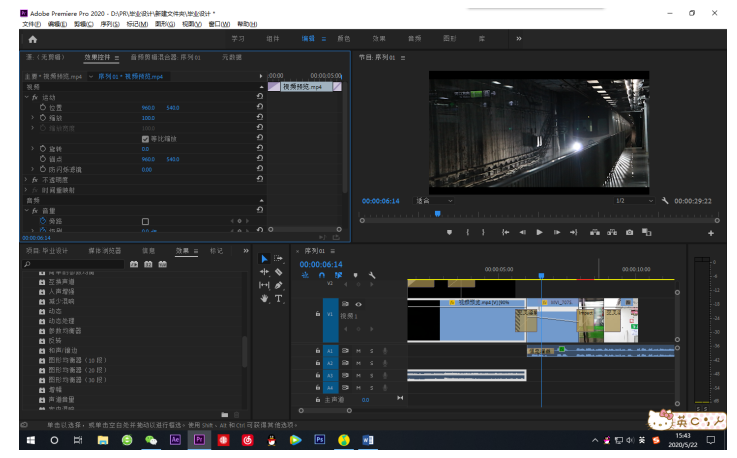Select the Track Select Forward tool
This screenshot has height=458, width=737.
click(x=279, y=258)
